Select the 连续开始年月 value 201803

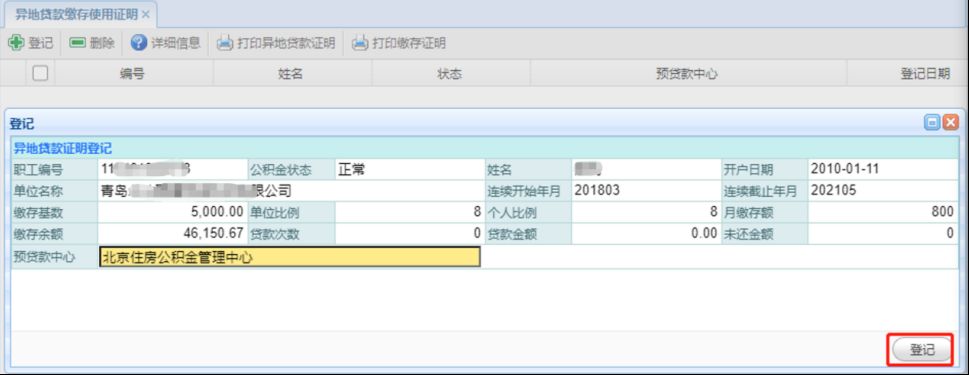(597, 190)
